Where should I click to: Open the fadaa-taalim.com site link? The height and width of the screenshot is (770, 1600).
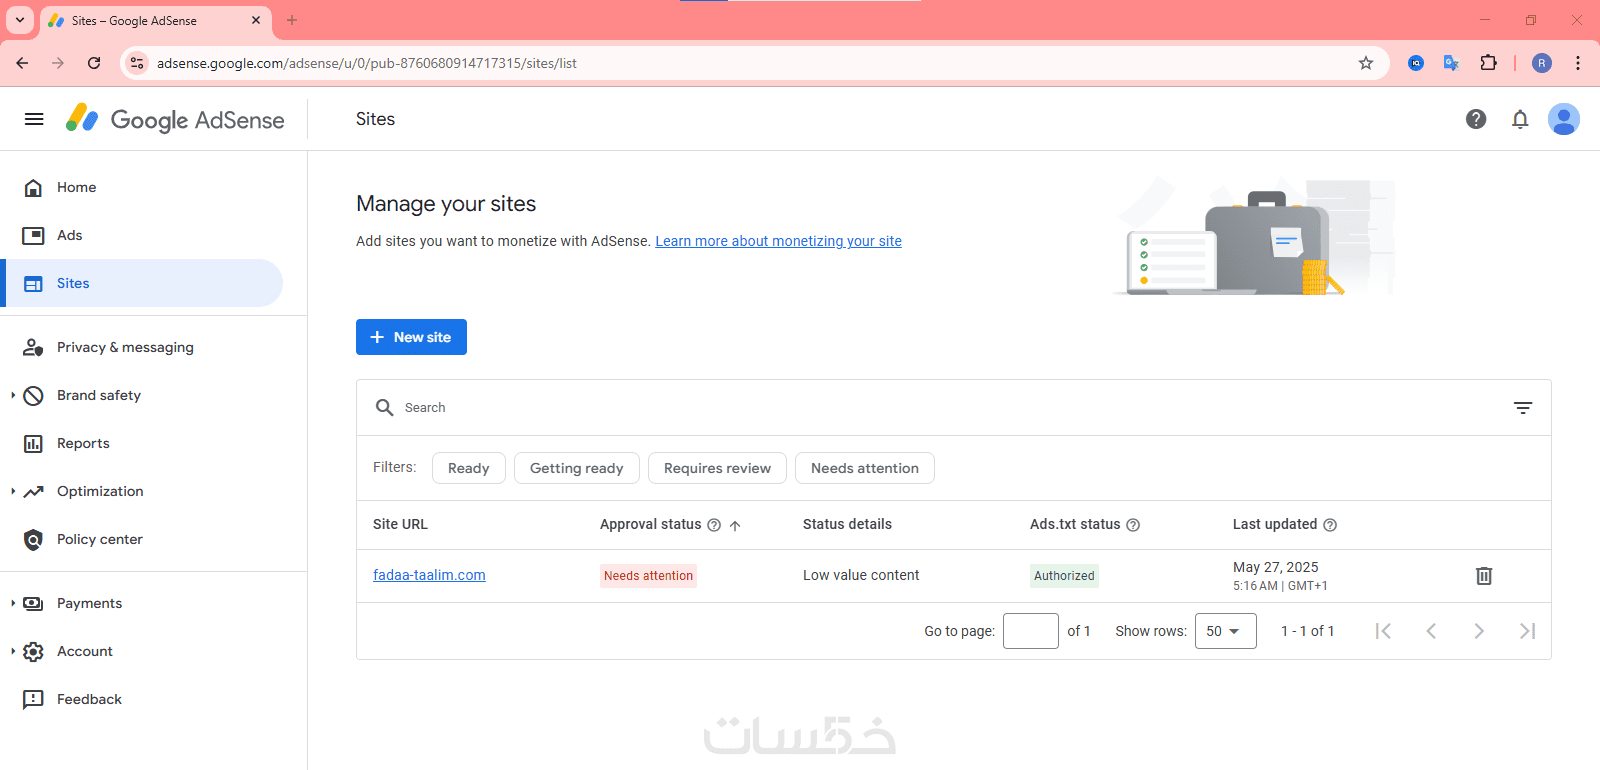point(429,575)
